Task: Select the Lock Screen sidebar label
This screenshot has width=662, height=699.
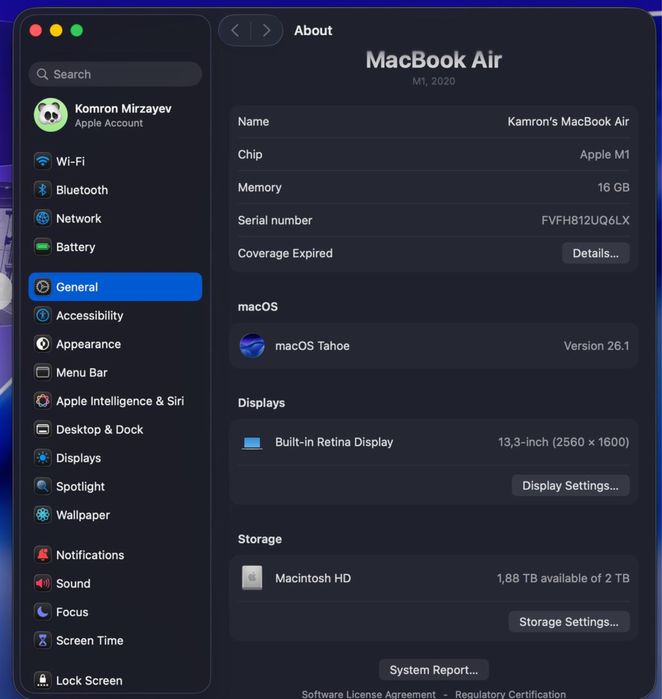Action: coord(89,681)
